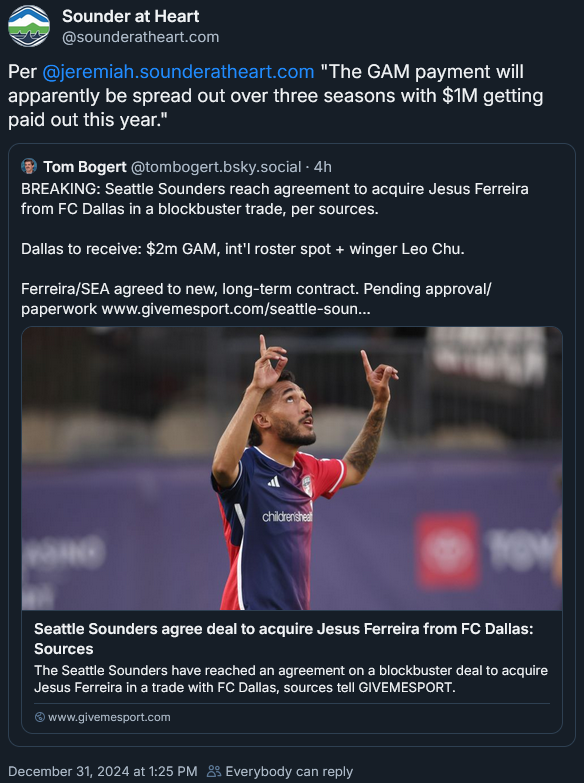Open the @jeremiah.sounderatheart.com mention
584x783 pixels.
(178, 71)
